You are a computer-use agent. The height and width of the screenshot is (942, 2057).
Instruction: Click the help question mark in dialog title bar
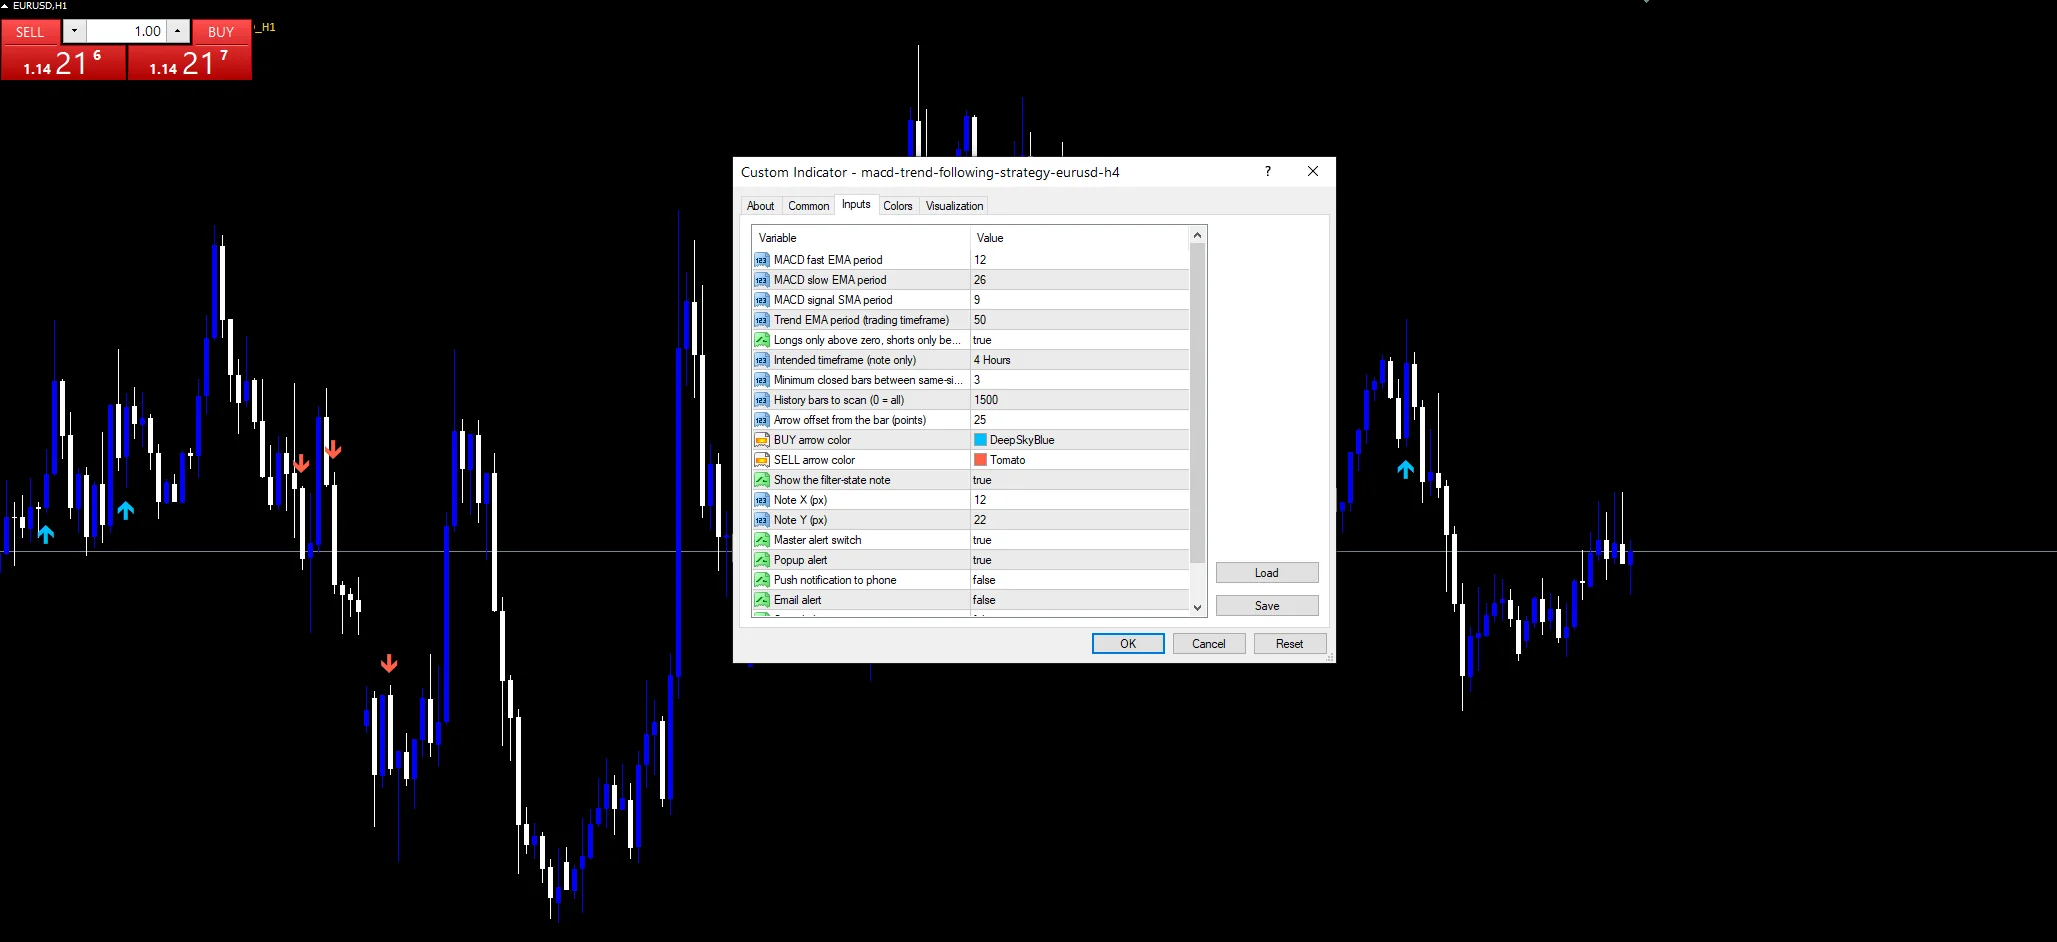point(1268,172)
